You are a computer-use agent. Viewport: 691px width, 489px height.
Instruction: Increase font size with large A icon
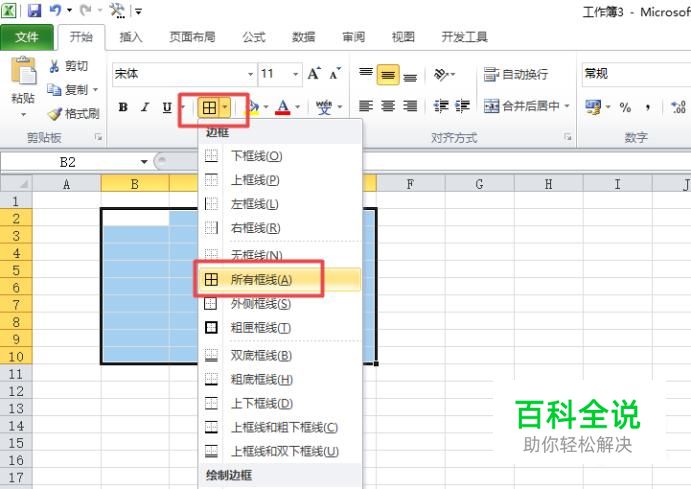pos(314,74)
